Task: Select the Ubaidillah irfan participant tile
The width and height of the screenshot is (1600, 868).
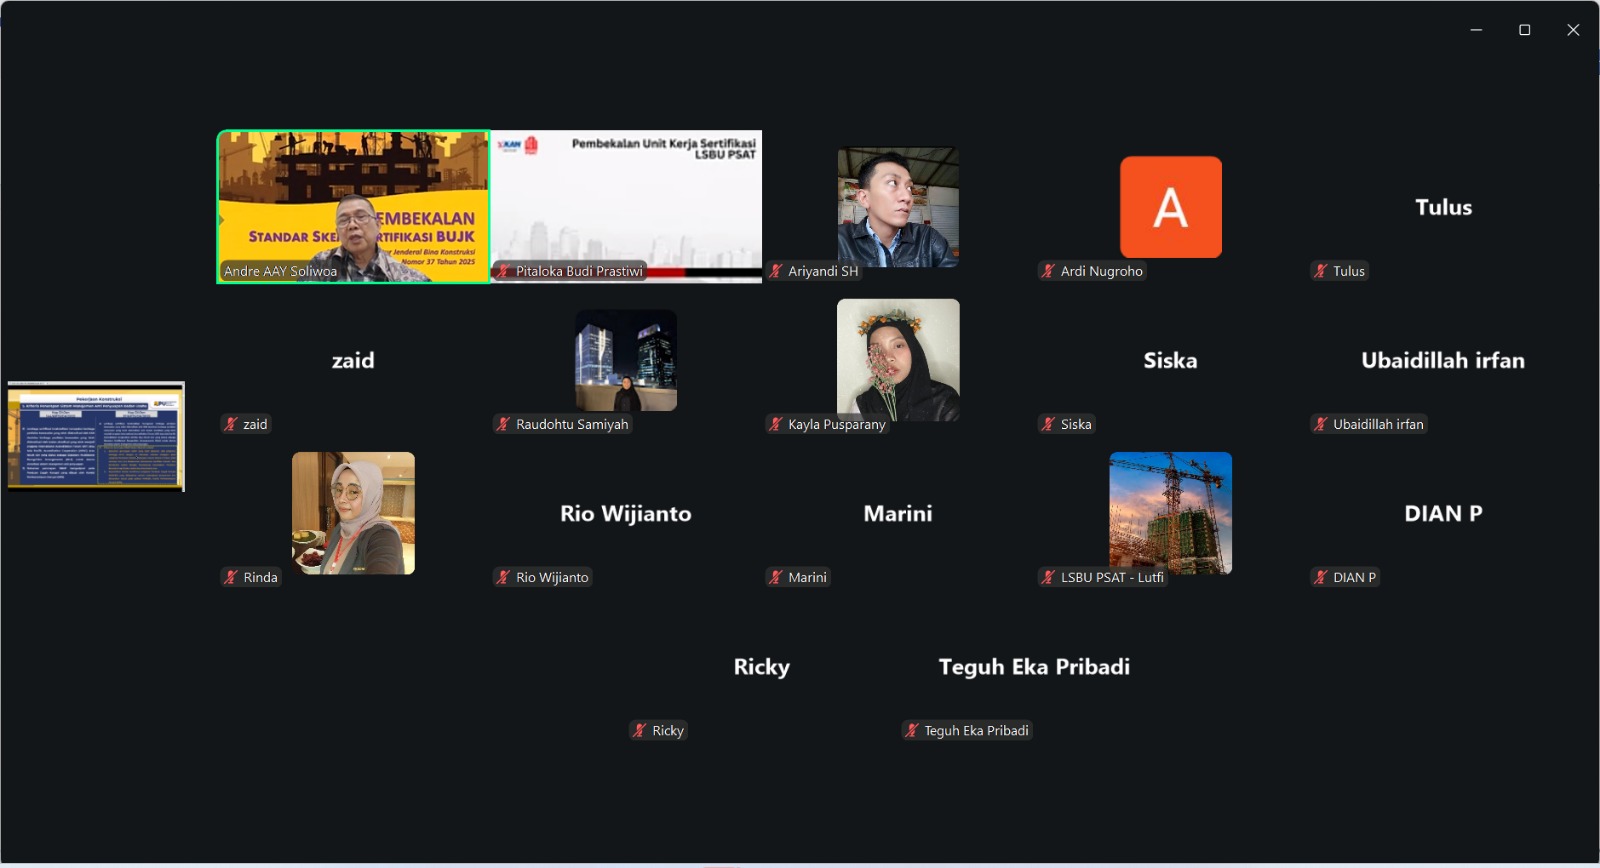Action: (1442, 360)
